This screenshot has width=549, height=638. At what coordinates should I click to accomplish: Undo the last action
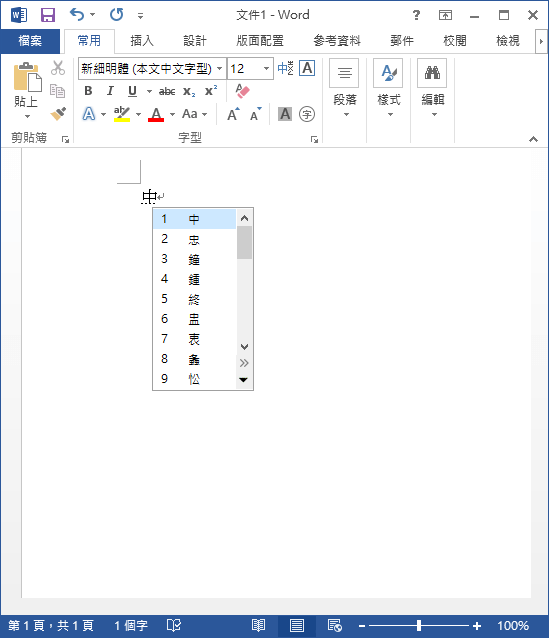point(77,15)
